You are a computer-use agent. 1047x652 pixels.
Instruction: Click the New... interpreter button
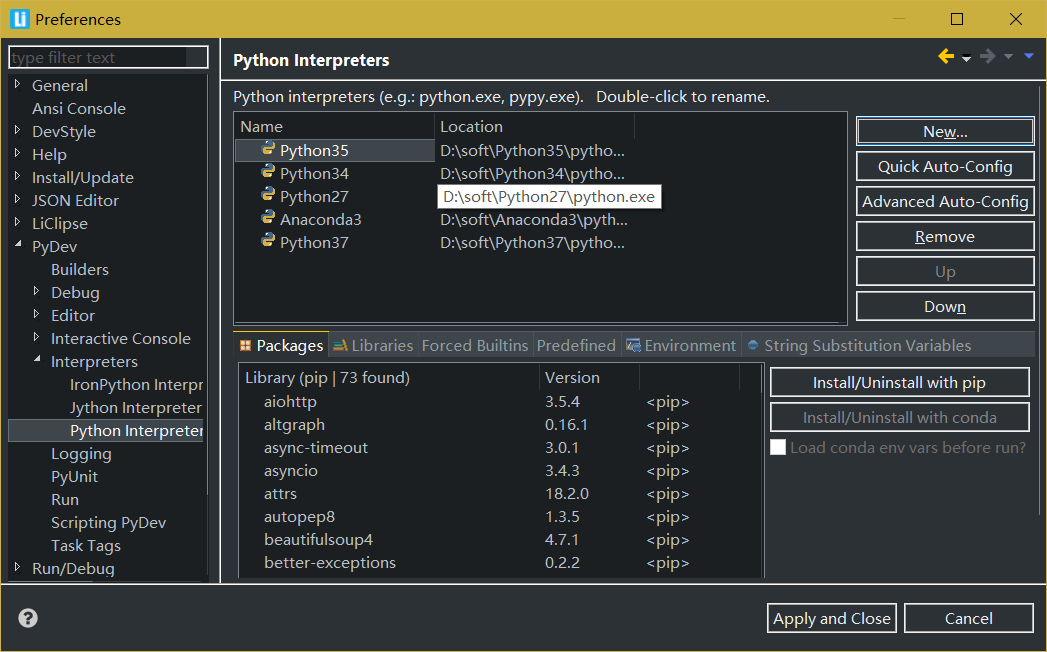coord(945,132)
